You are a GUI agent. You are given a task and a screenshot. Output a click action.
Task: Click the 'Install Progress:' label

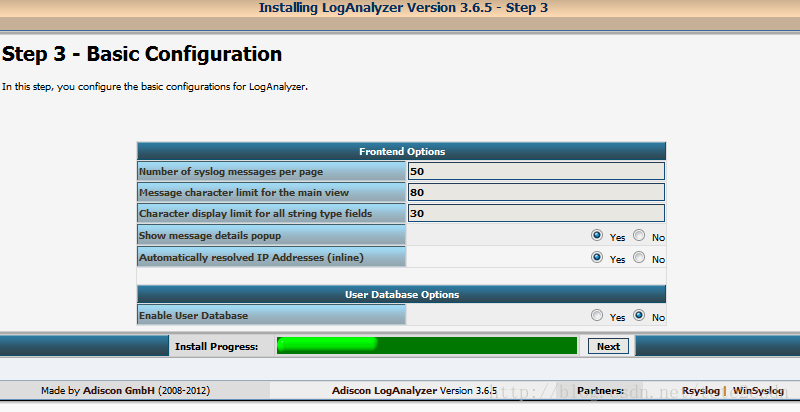click(x=216, y=346)
